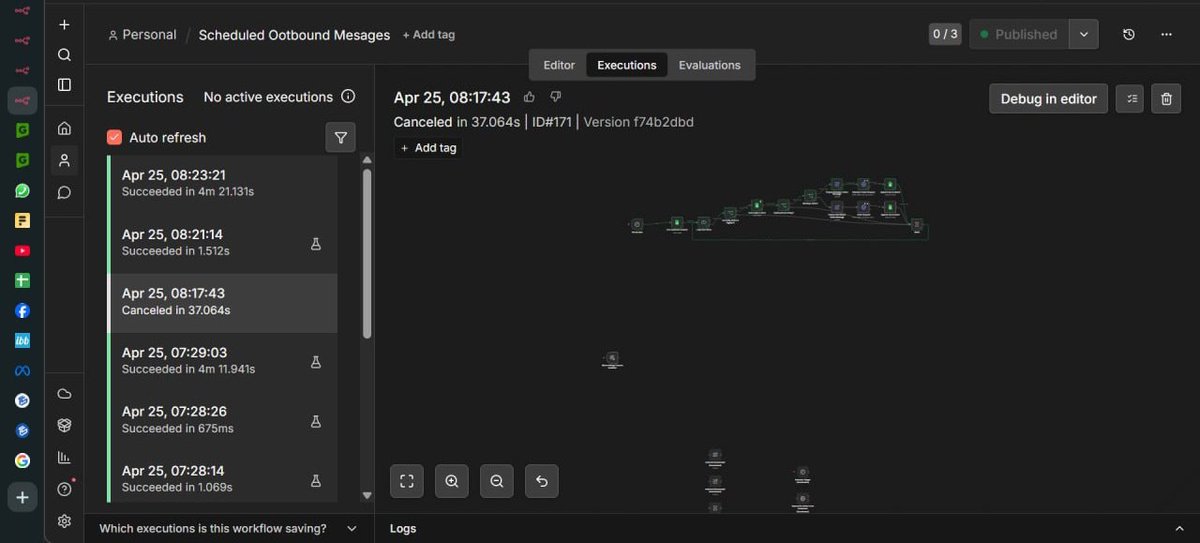Image resolution: width=1200 pixels, height=543 pixels.
Task: Switch to the Meta browser tab
Action: 22,371
